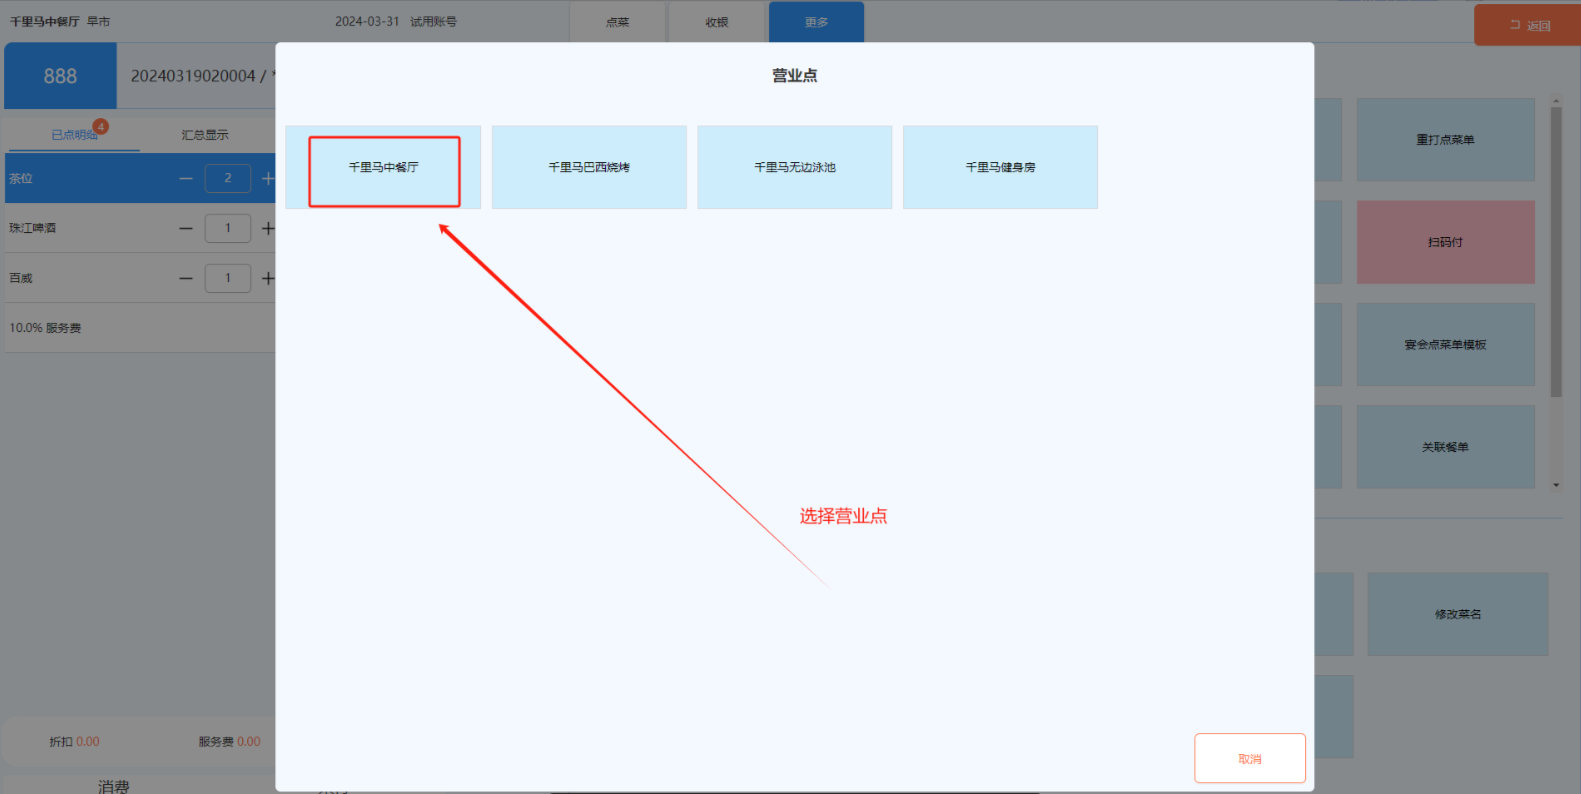The image size is (1581, 794).
Task: Decrease 珠江啤酒 quantity with minus icon
Action: 186,229
